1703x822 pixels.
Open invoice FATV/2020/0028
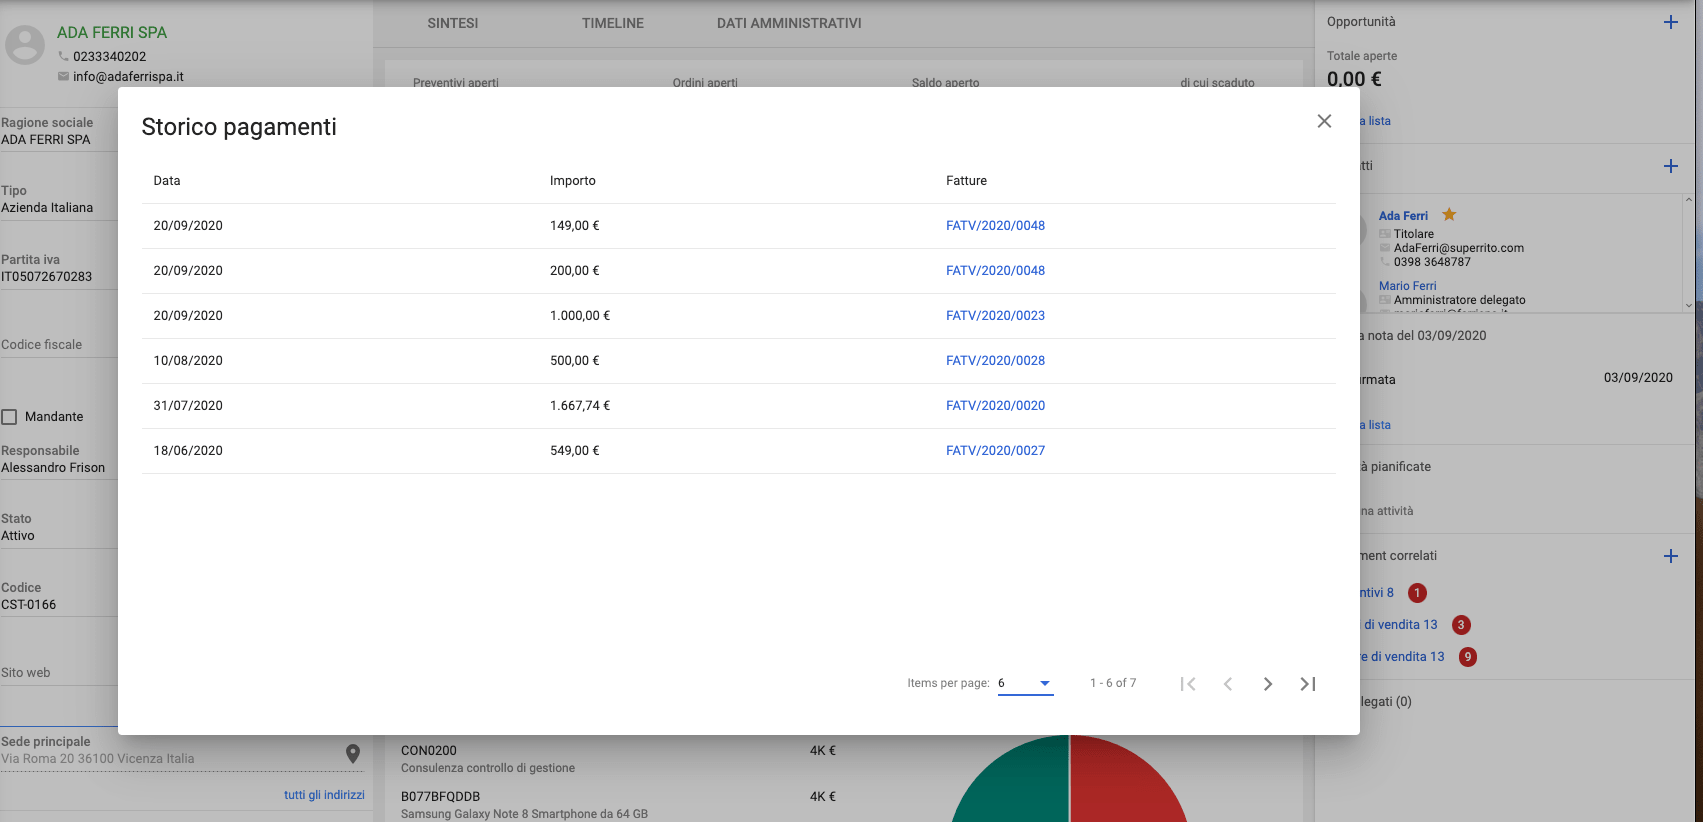tap(995, 361)
